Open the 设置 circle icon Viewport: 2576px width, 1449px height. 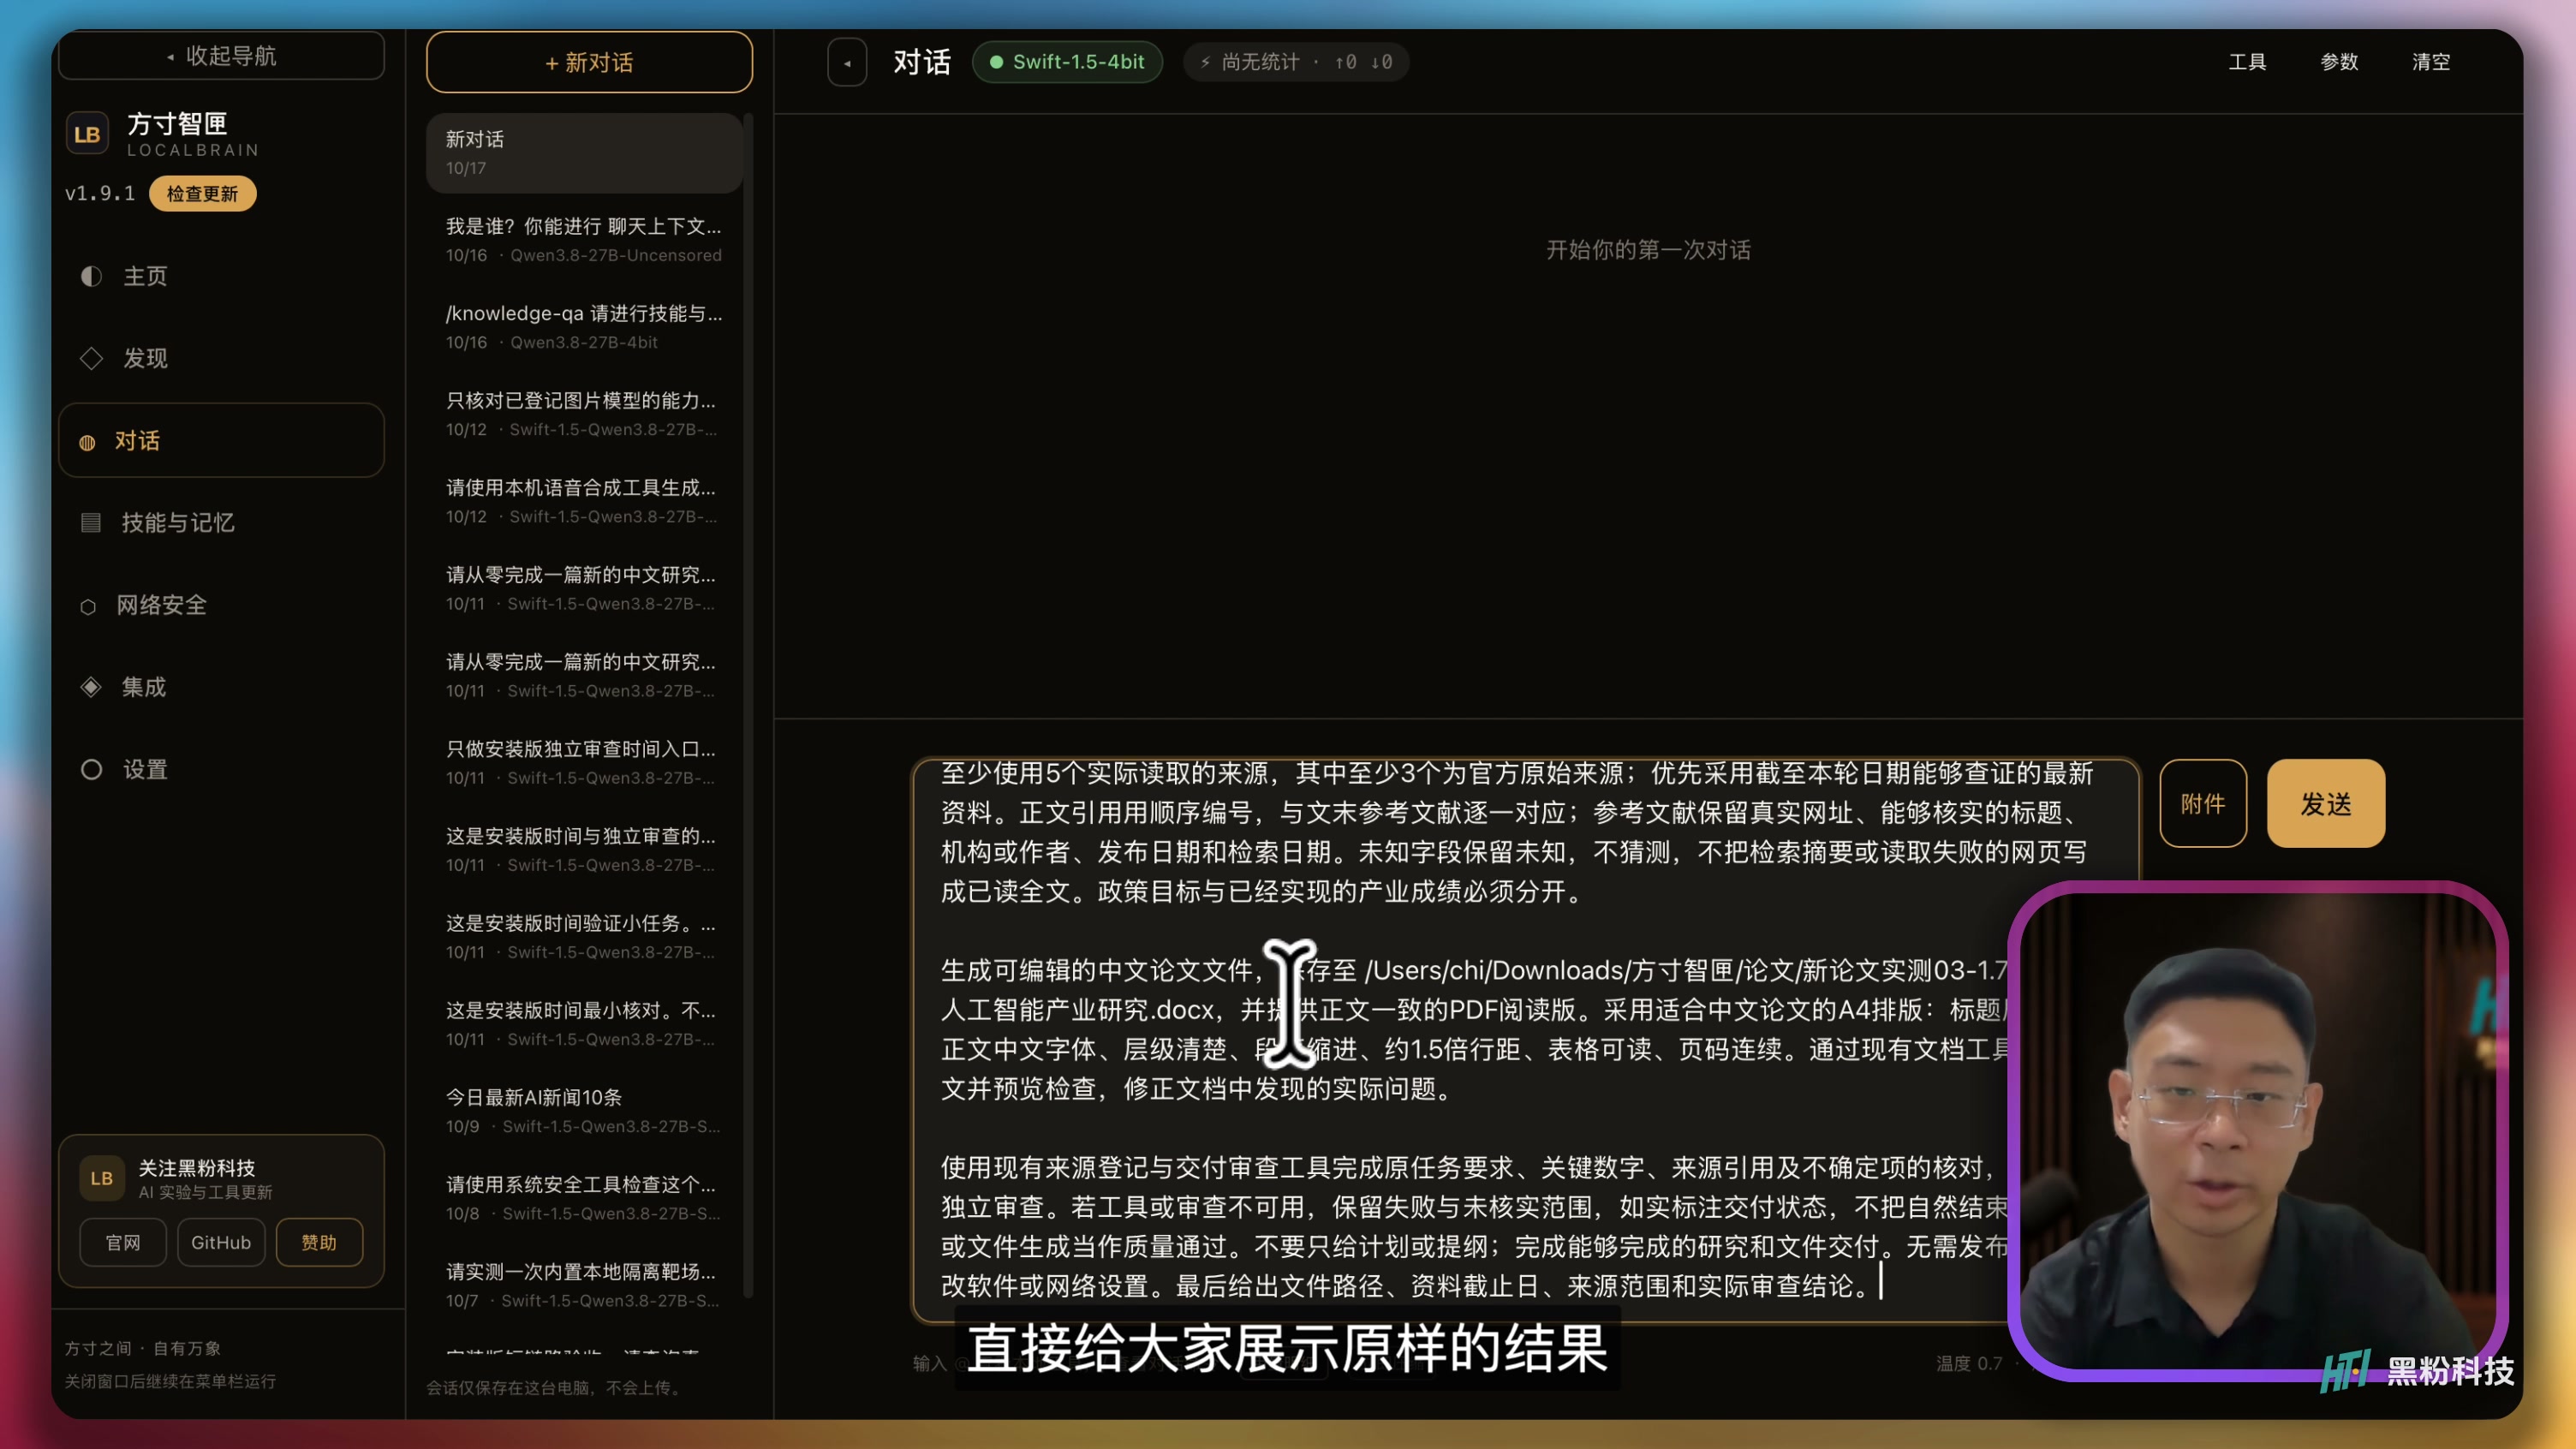coord(91,769)
